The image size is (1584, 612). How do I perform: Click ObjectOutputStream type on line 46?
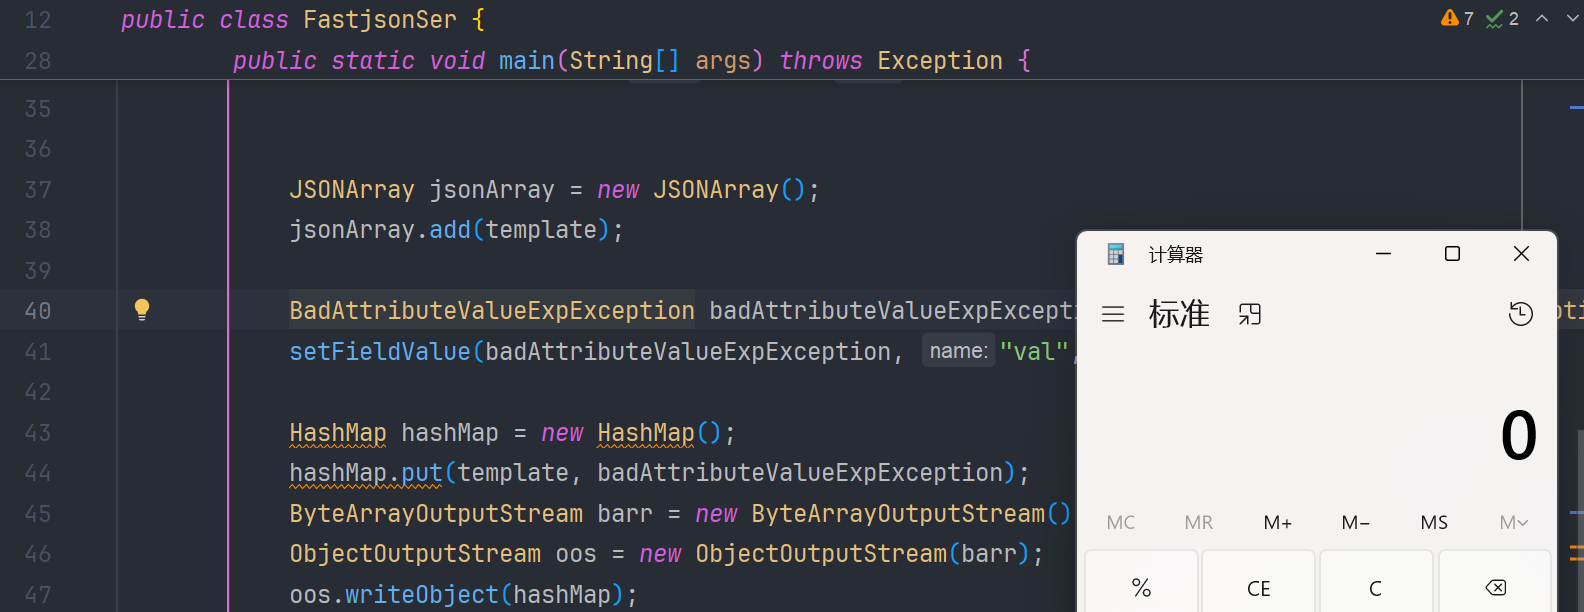(414, 554)
